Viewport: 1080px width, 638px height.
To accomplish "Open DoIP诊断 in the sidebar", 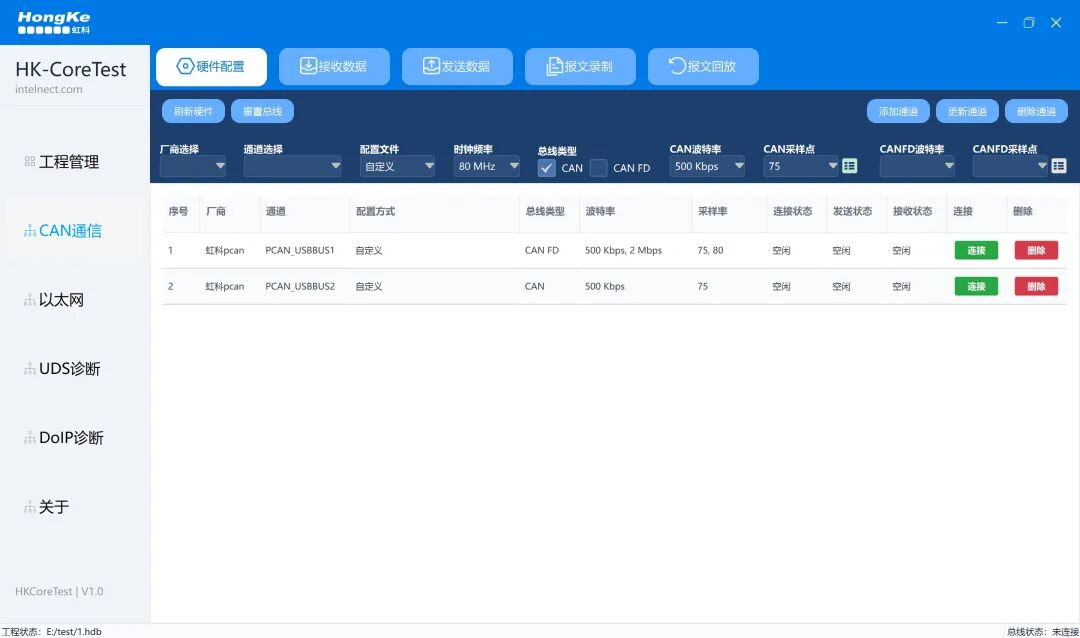I will 71,438.
